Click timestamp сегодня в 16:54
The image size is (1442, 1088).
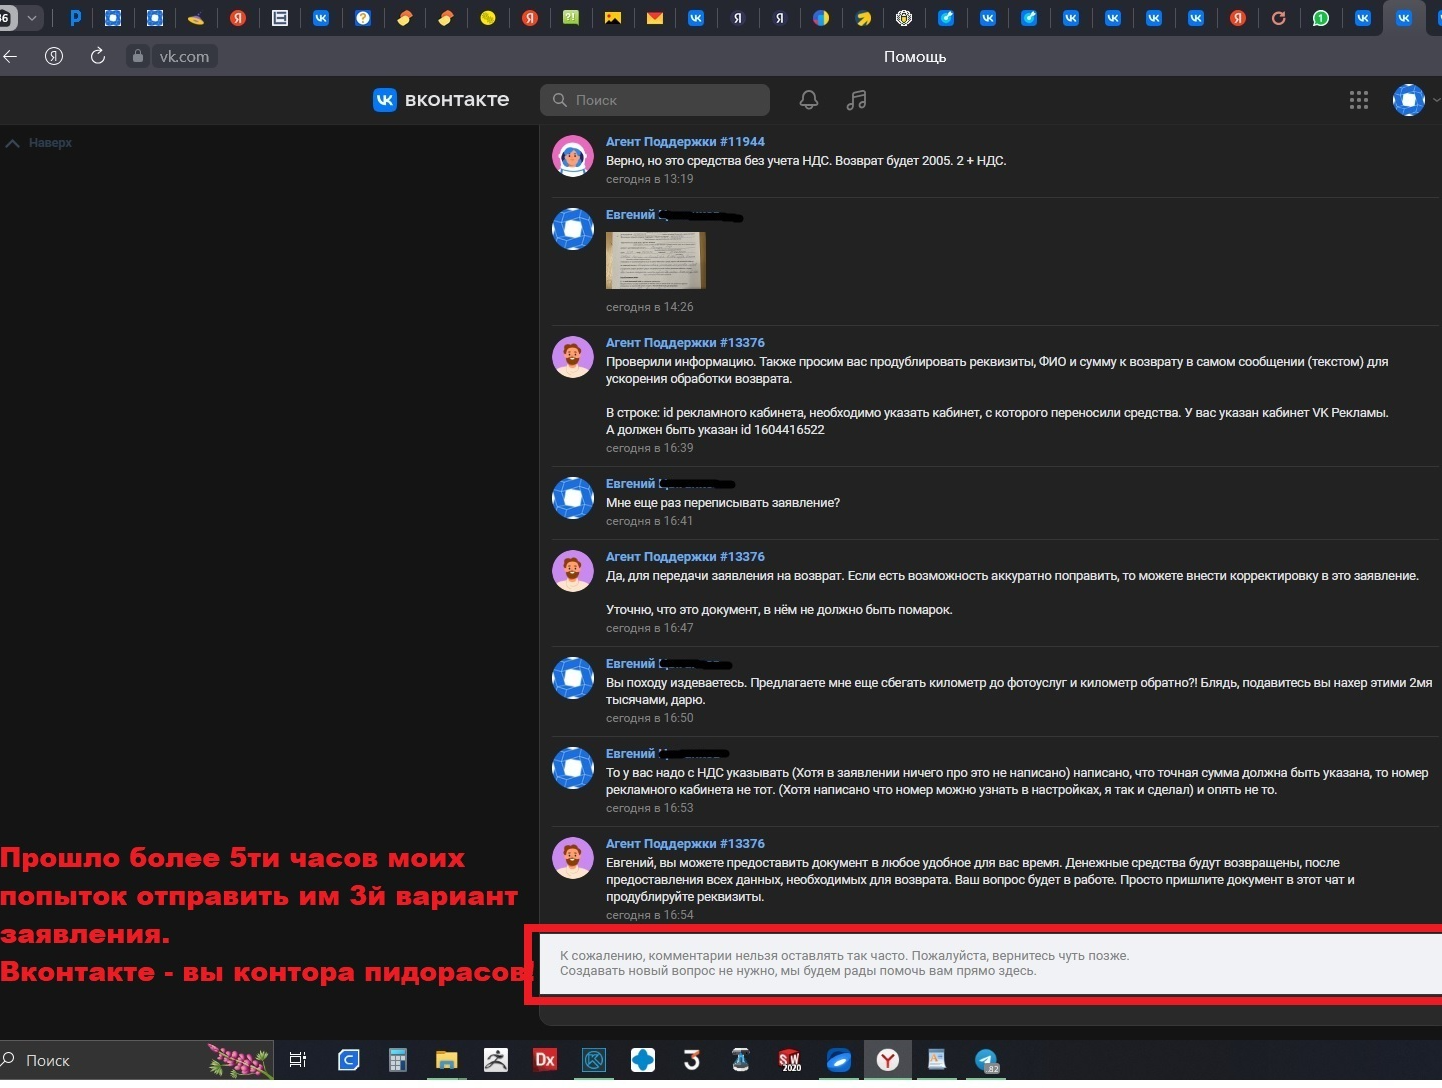649,915
